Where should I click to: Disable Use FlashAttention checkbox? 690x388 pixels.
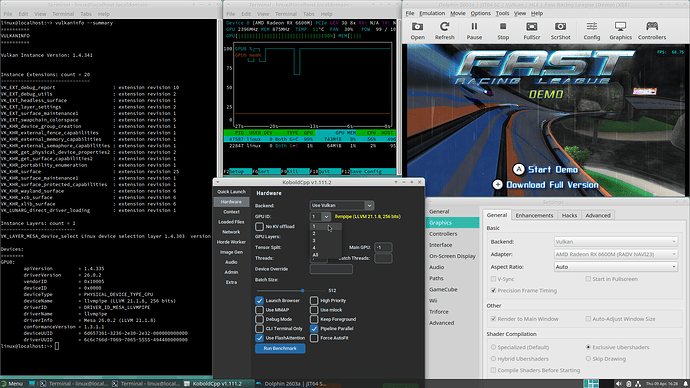259,338
